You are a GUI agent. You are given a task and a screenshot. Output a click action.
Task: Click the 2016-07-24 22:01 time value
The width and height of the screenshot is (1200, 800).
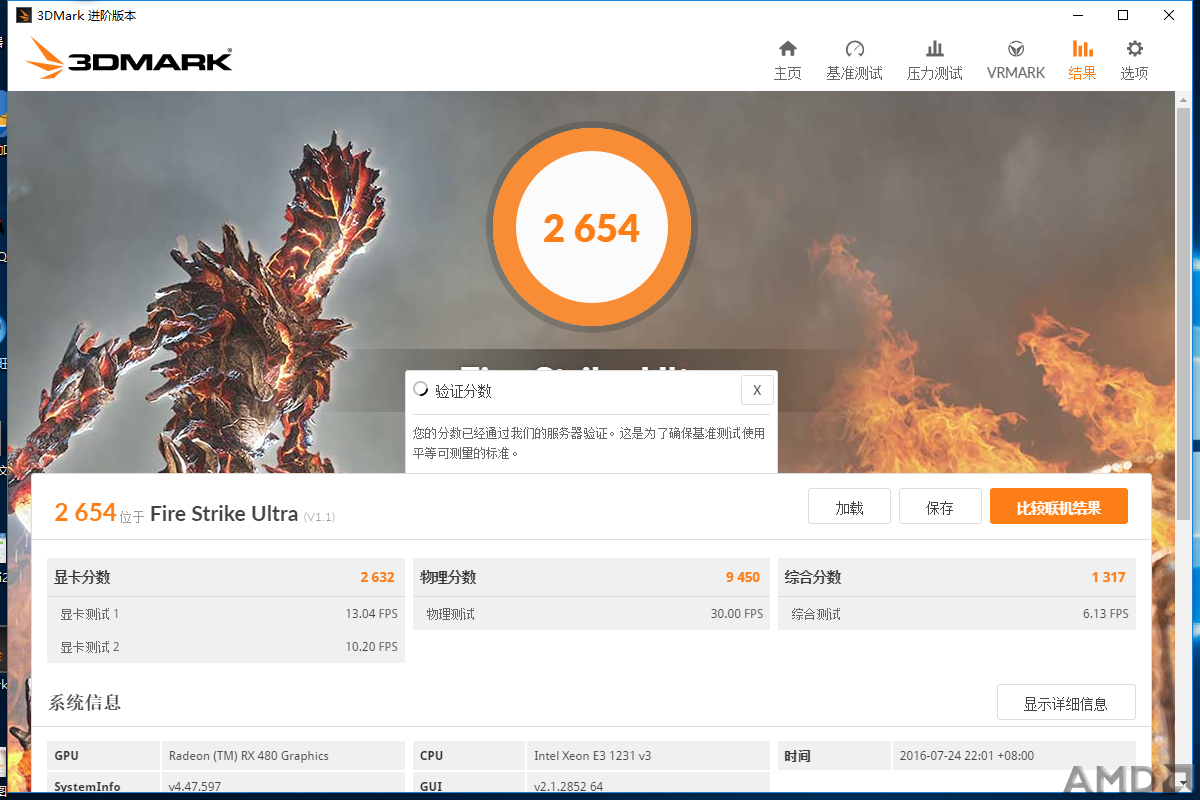967,756
